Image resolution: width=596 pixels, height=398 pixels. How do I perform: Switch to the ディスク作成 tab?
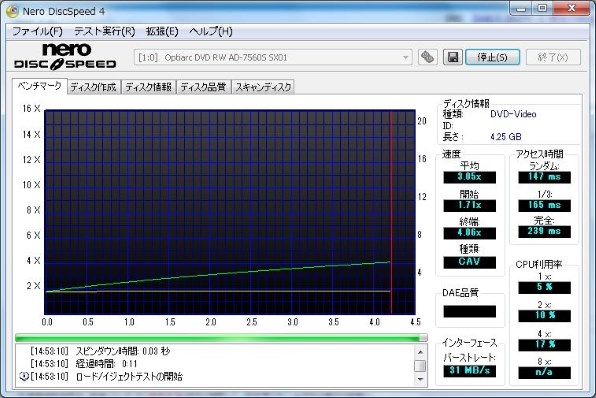pyautogui.click(x=94, y=87)
